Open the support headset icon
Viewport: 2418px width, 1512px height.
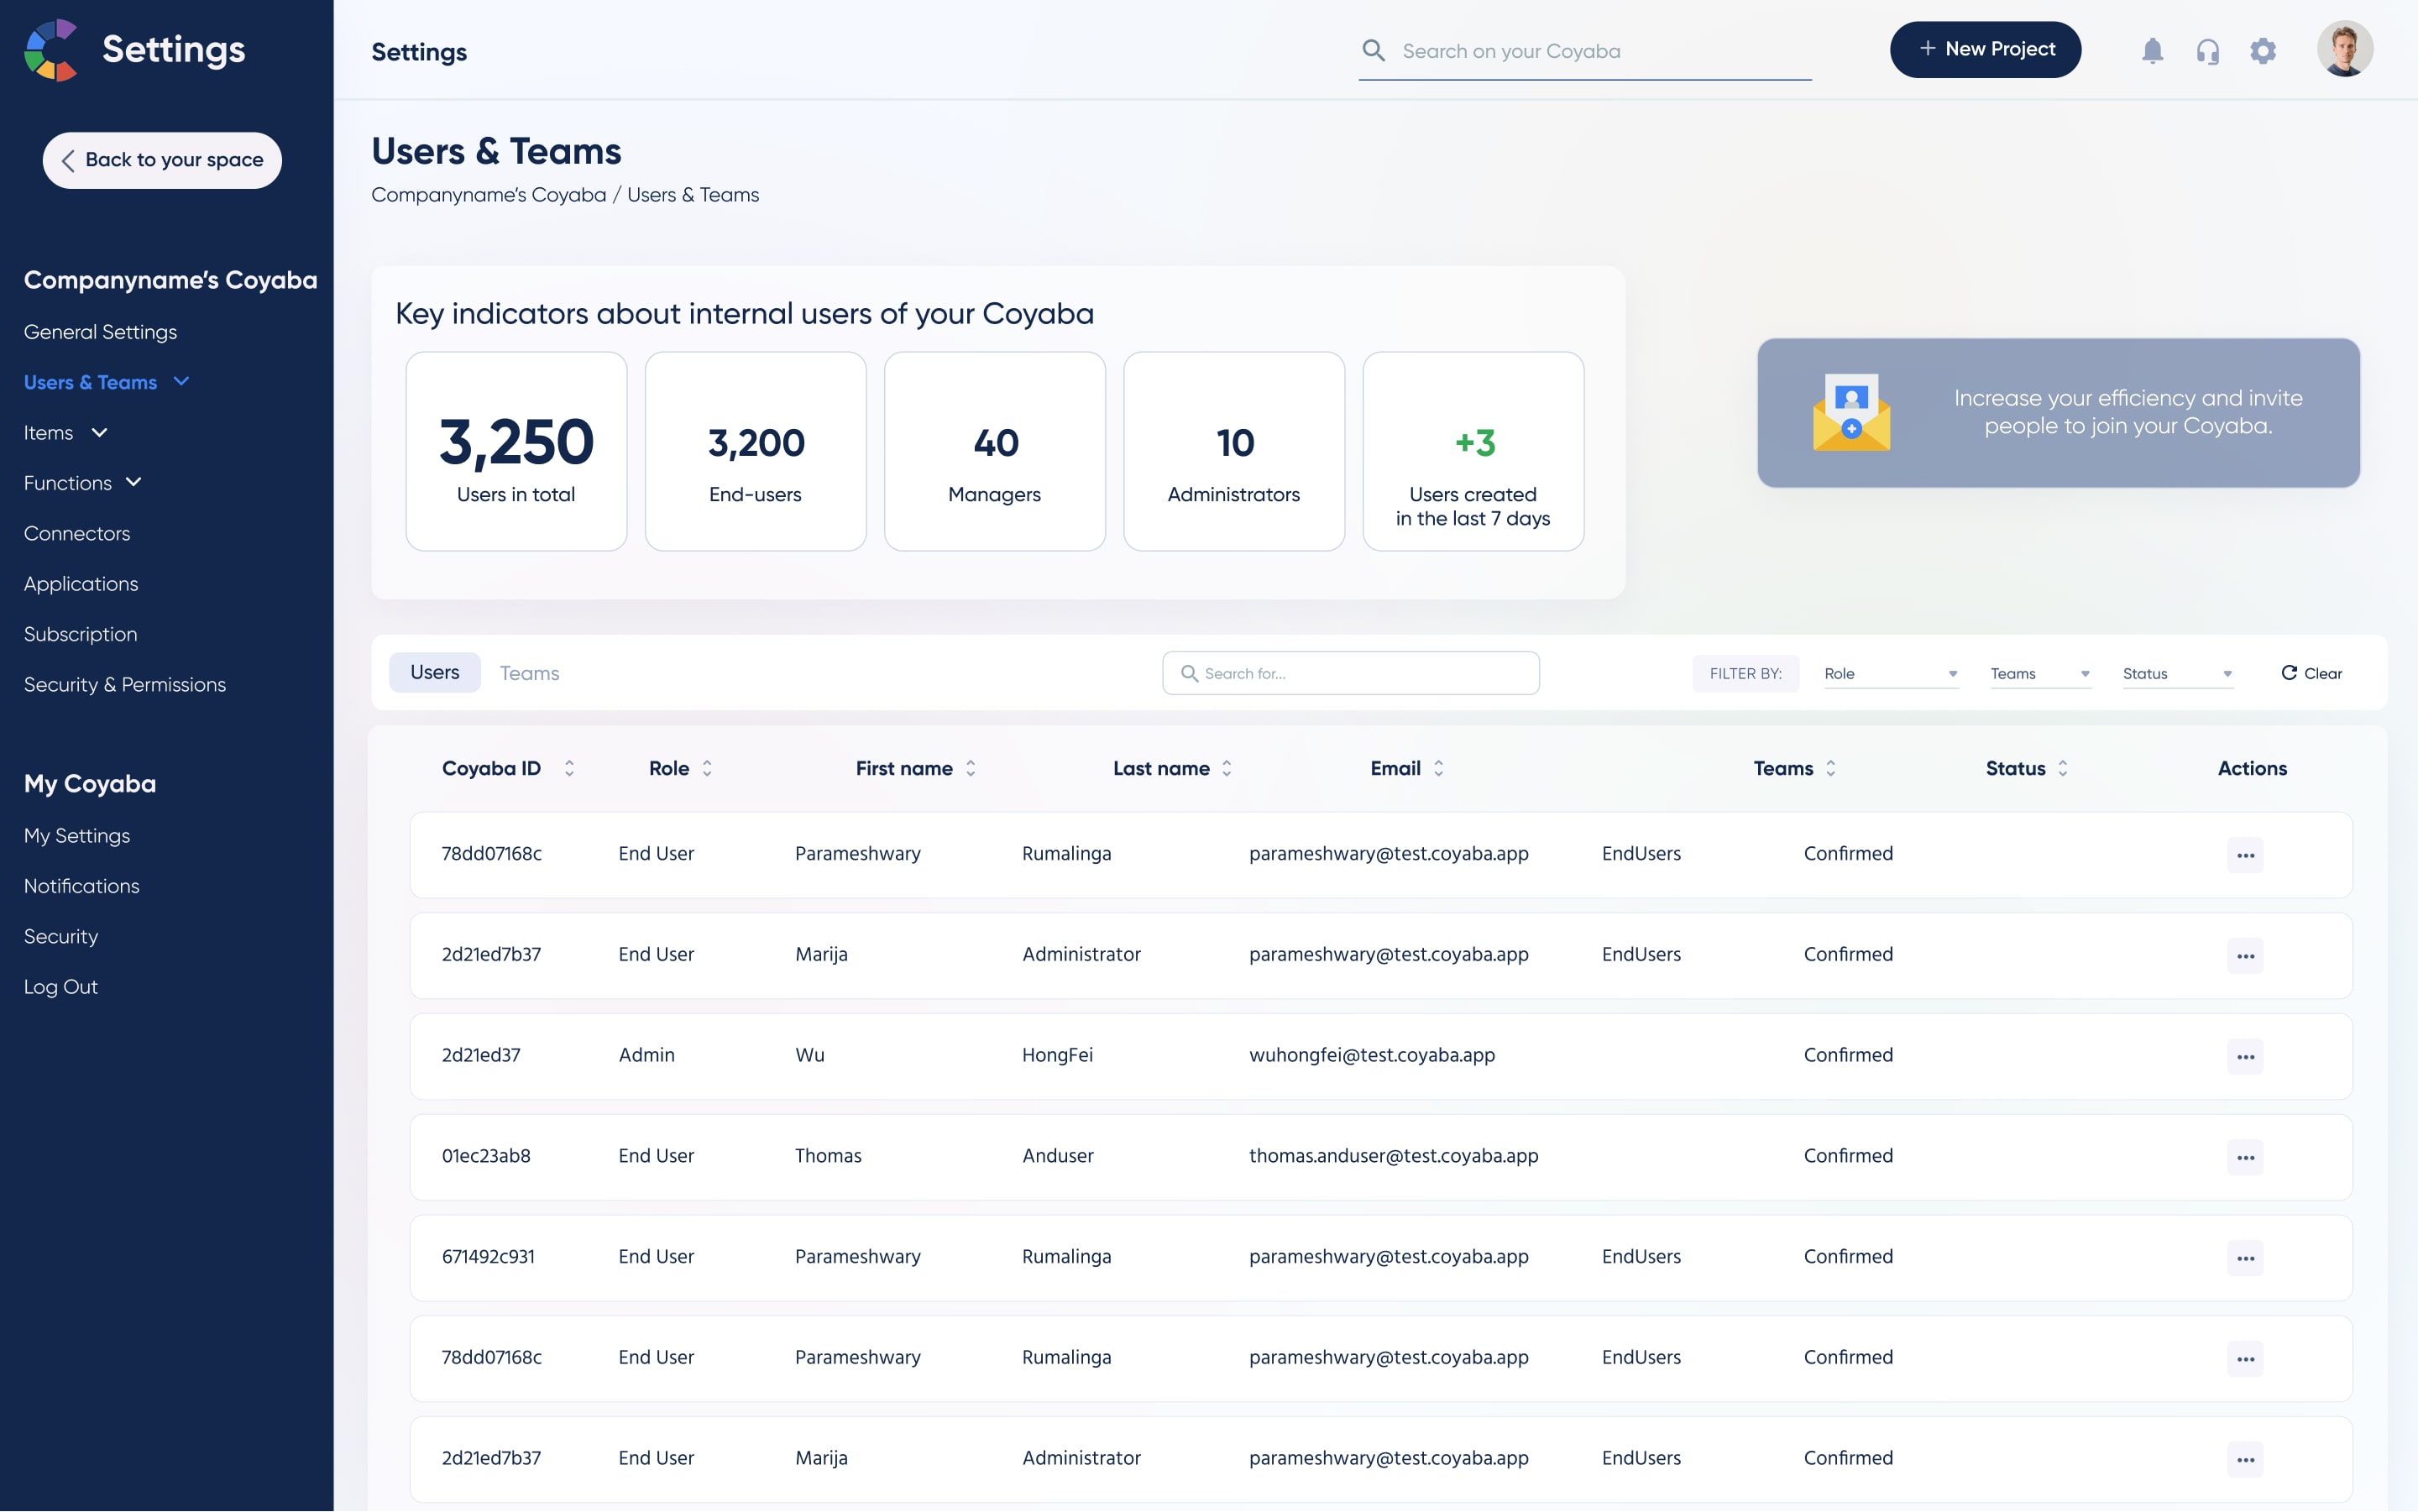pyautogui.click(x=2207, y=51)
